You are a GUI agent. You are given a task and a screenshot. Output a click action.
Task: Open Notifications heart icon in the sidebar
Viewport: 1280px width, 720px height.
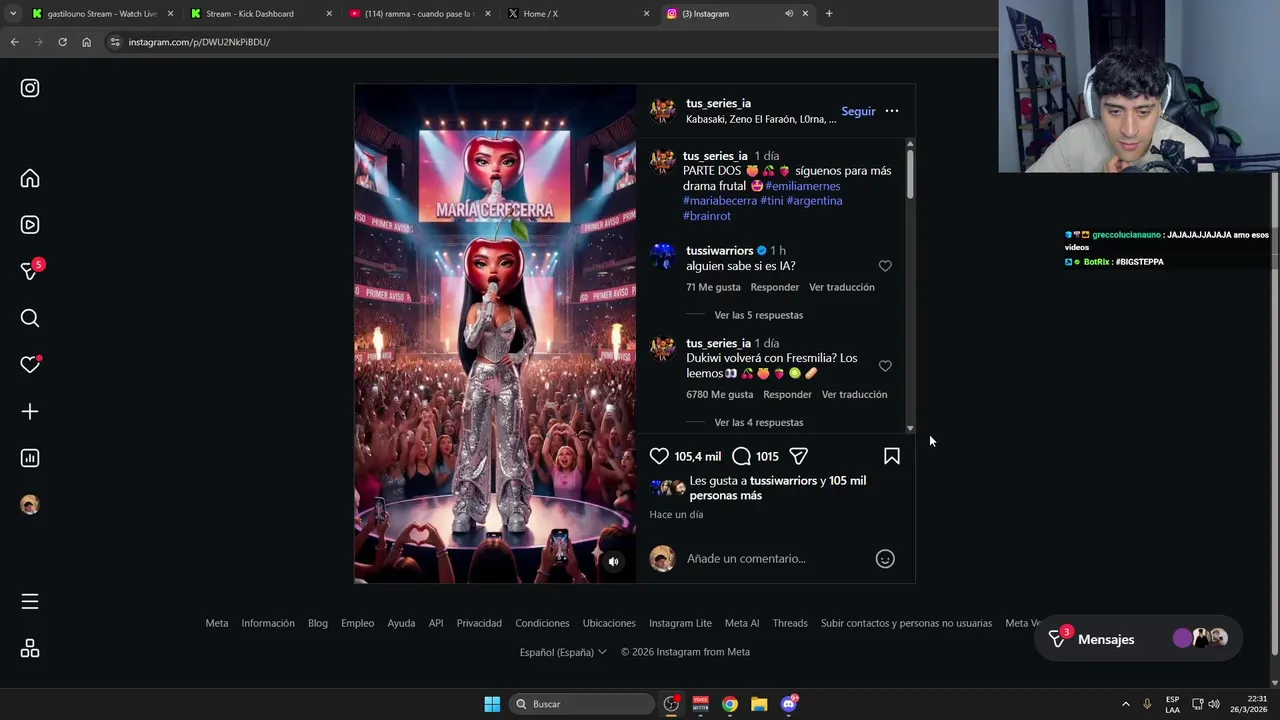pyautogui.click(x=30, y=365)
